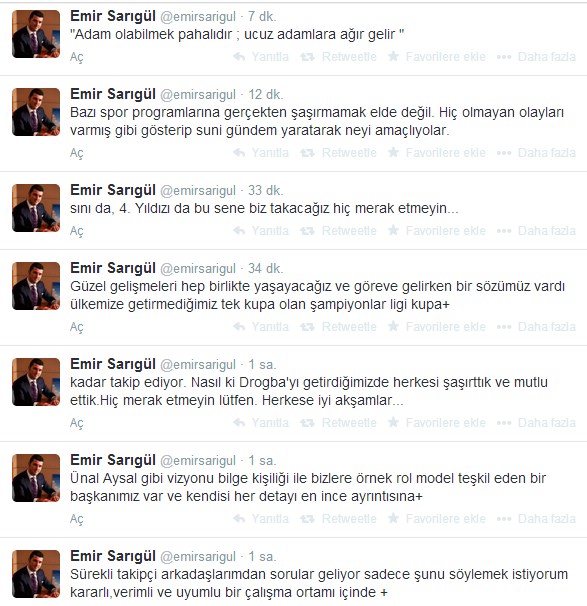Expand the Drogba tweet with Aç

(77, 423)
